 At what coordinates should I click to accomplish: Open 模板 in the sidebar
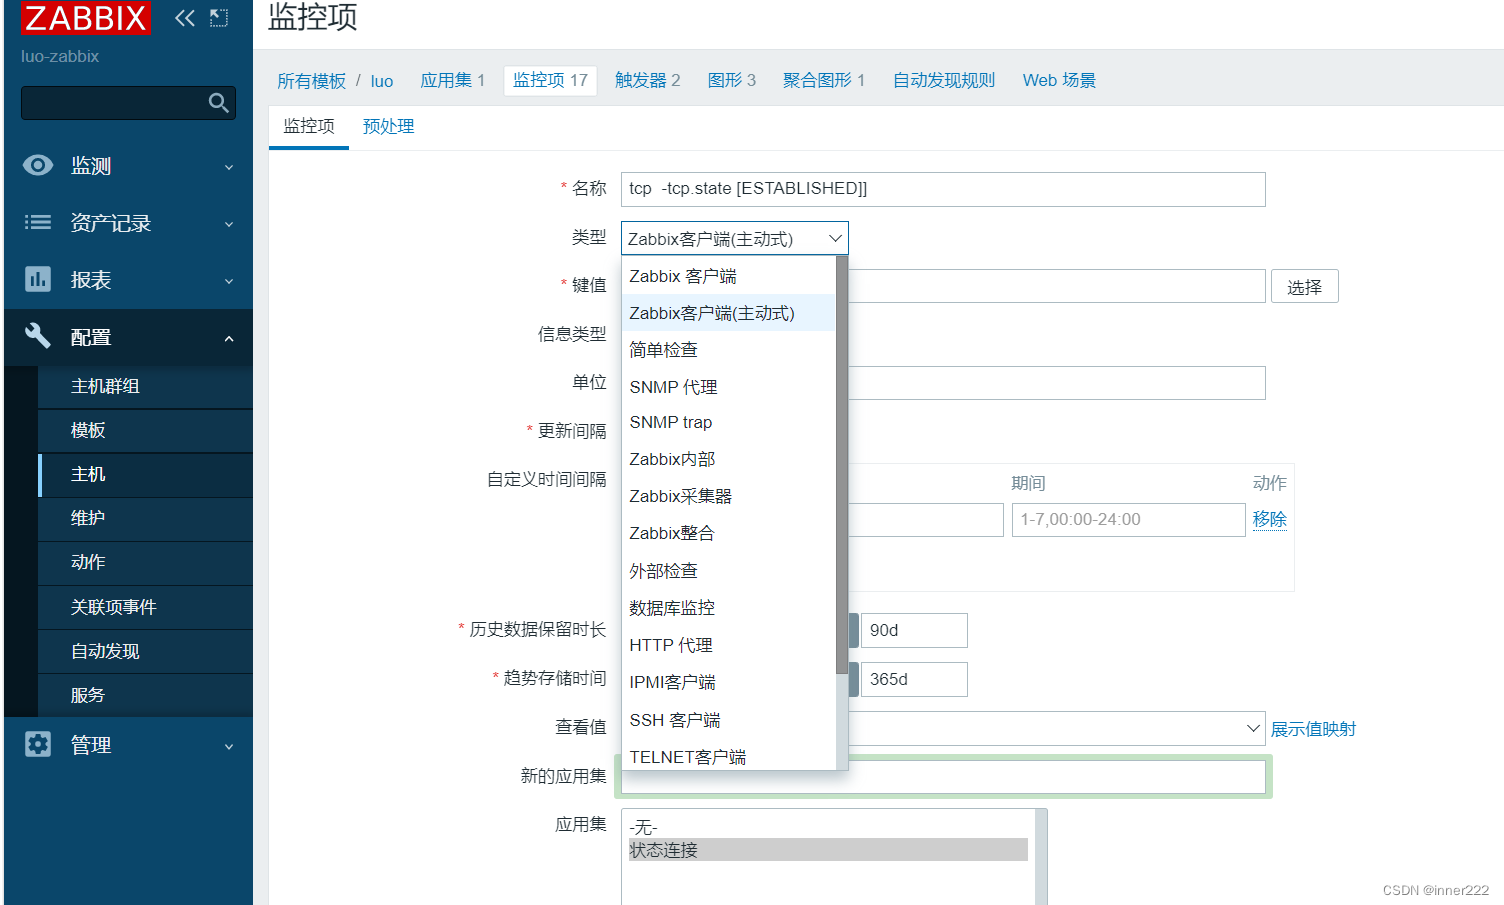[145, 431]
